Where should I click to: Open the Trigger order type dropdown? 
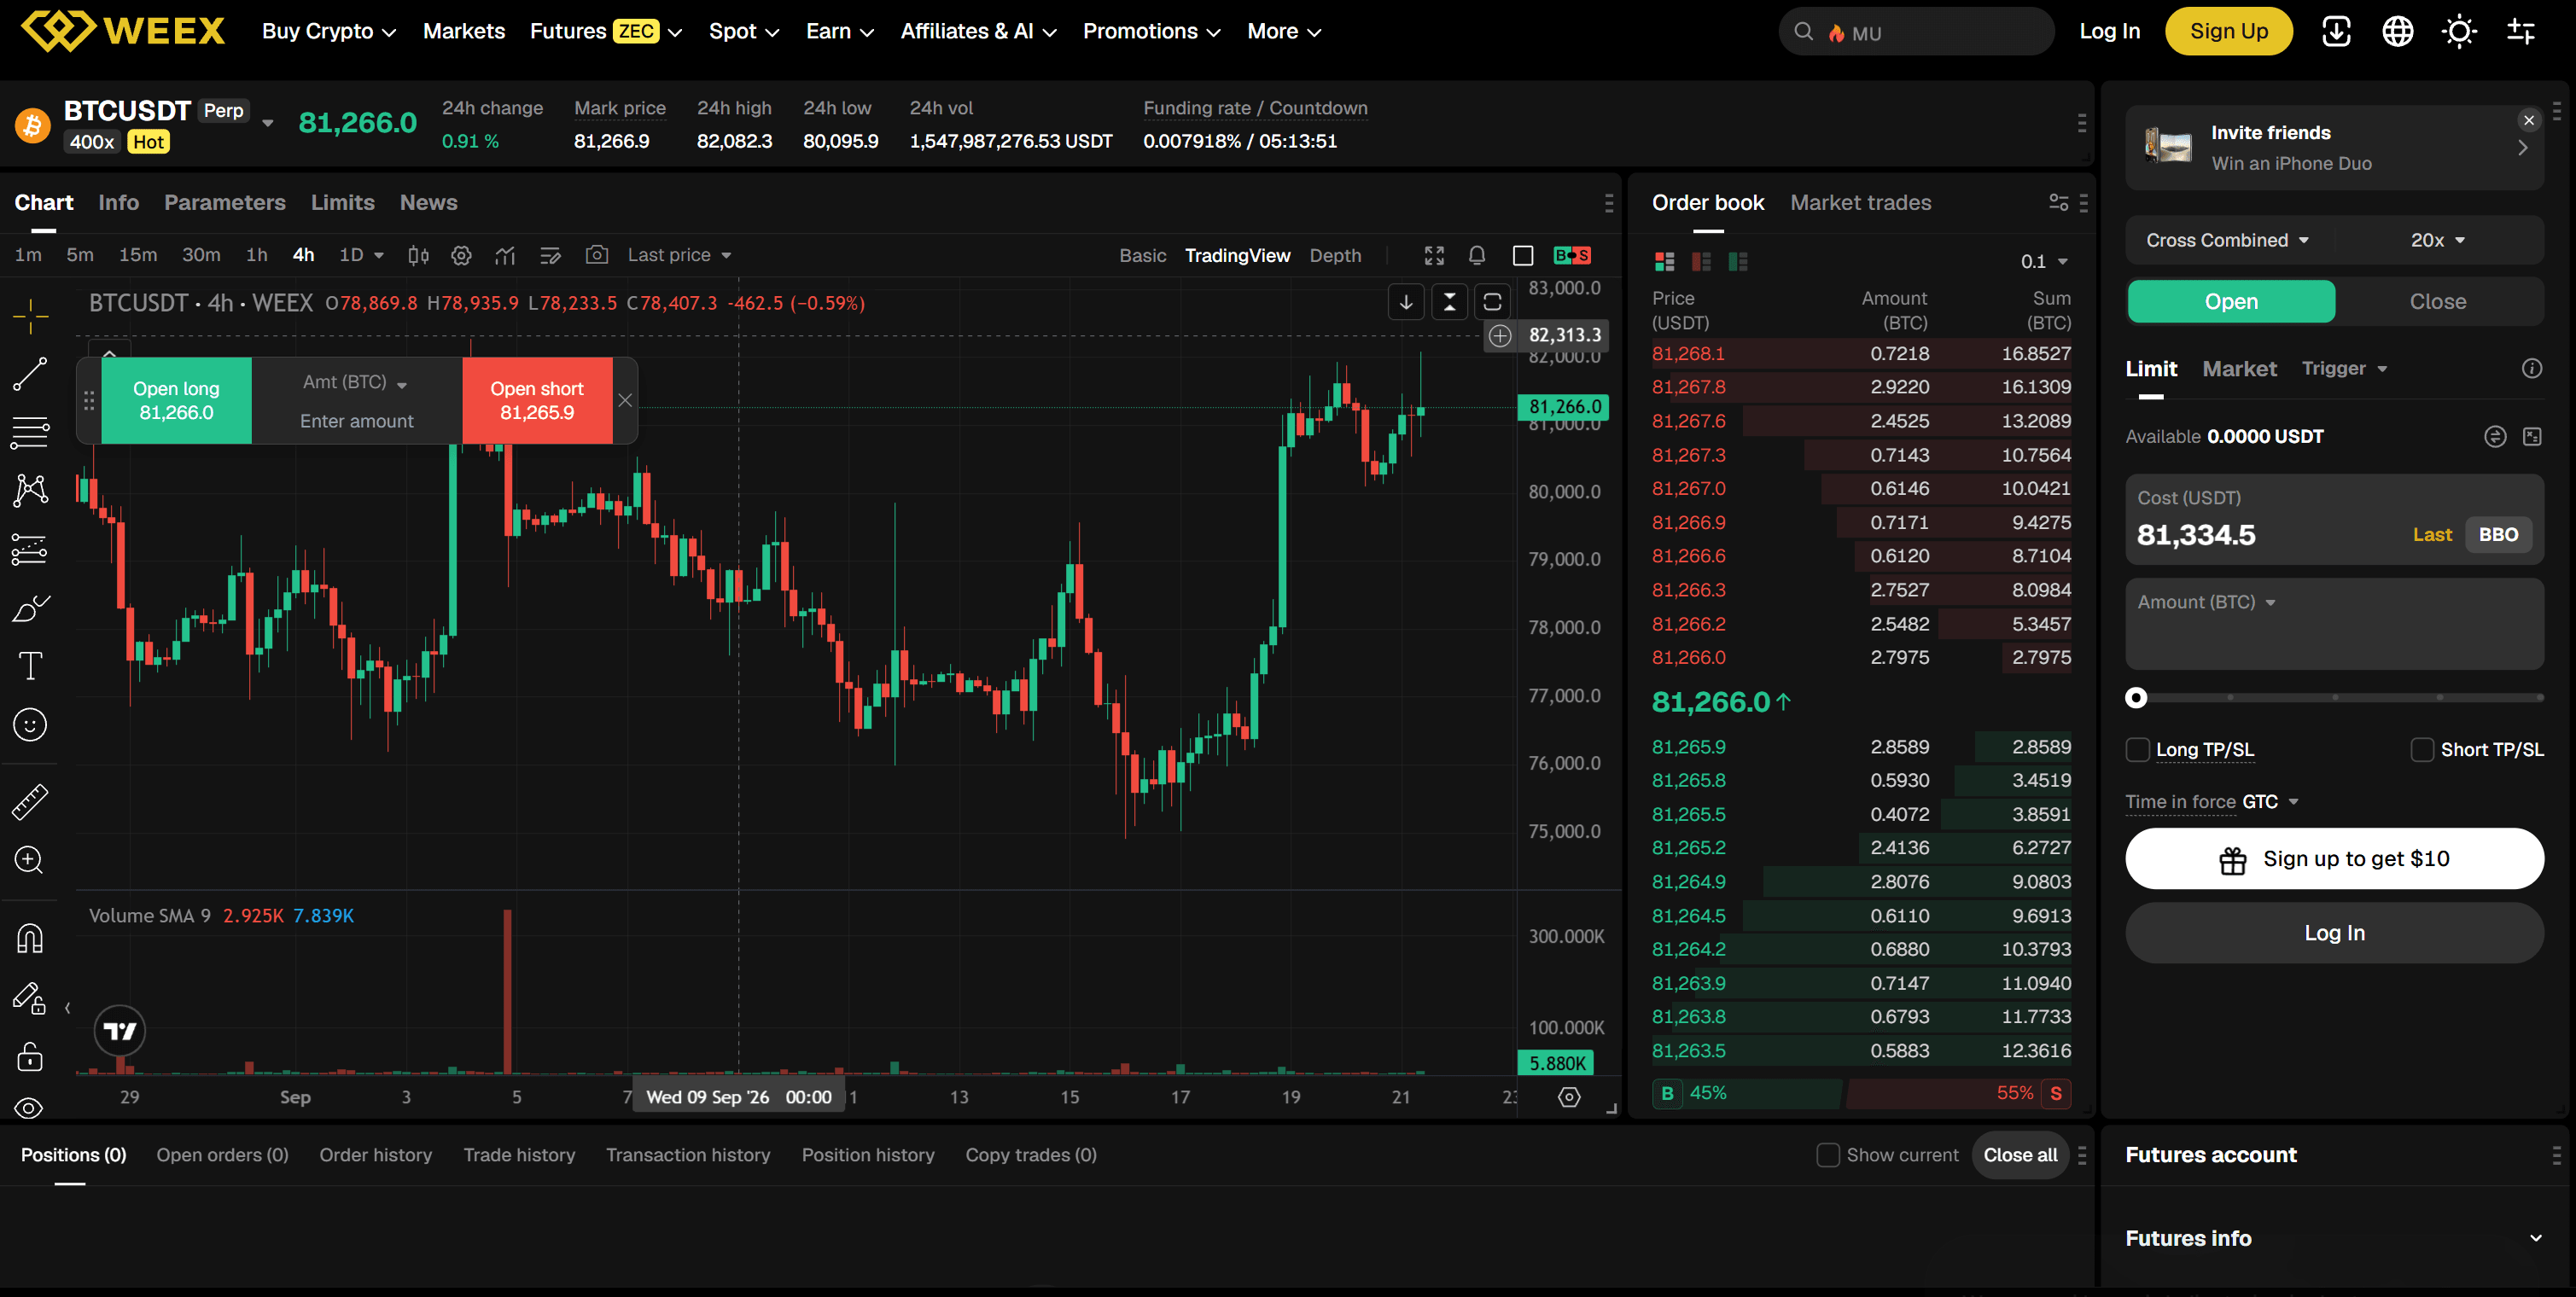click(2344, 369)
